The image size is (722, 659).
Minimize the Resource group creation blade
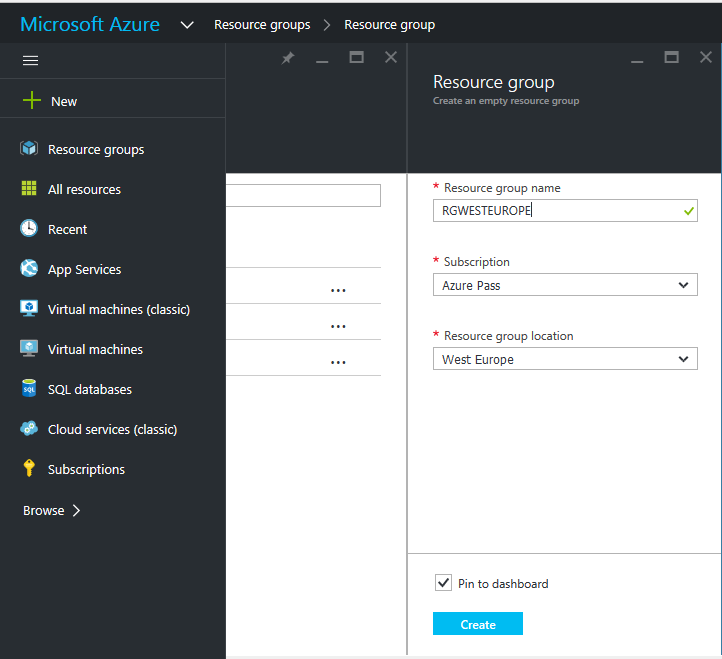click(637, 61)
